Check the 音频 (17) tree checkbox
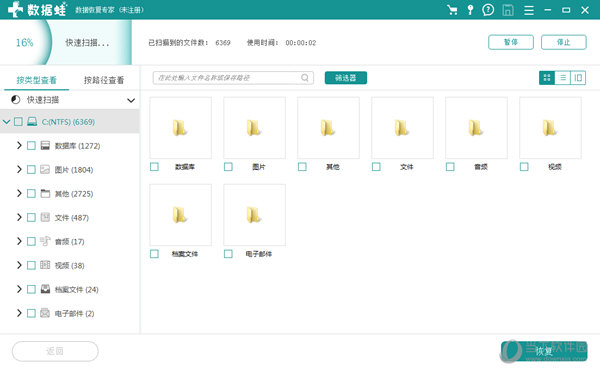Screen dimensions: 600x375 pyautogui.click(x=31, y=241)
